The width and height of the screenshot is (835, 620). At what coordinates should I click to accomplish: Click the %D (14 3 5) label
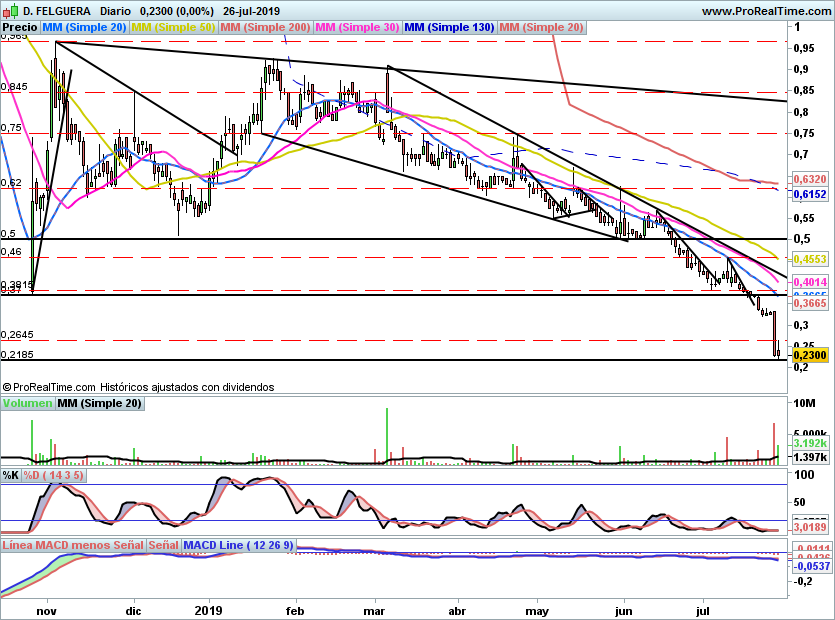coord(53,475)
